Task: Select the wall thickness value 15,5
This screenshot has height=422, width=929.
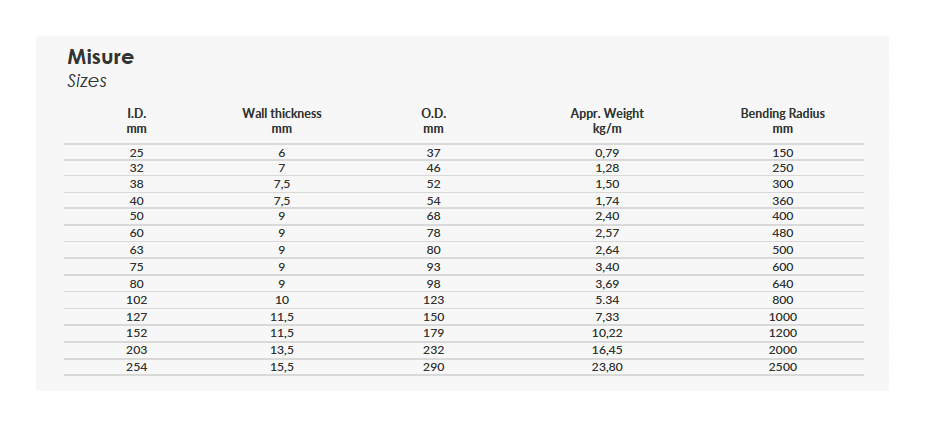Action: 282,366
